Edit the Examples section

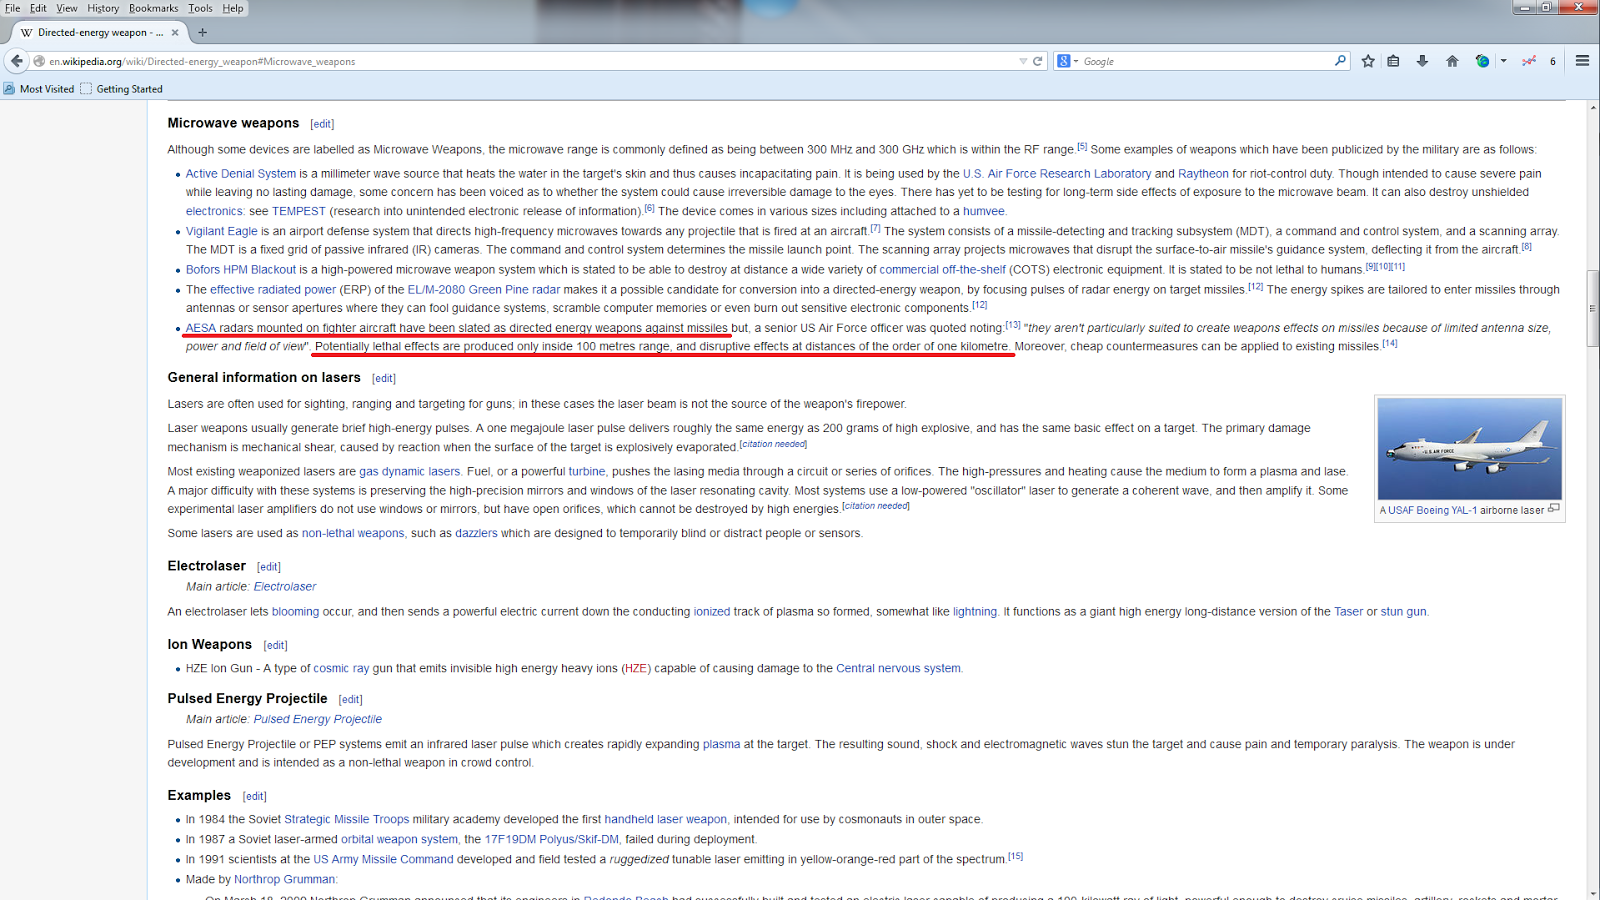255,797
